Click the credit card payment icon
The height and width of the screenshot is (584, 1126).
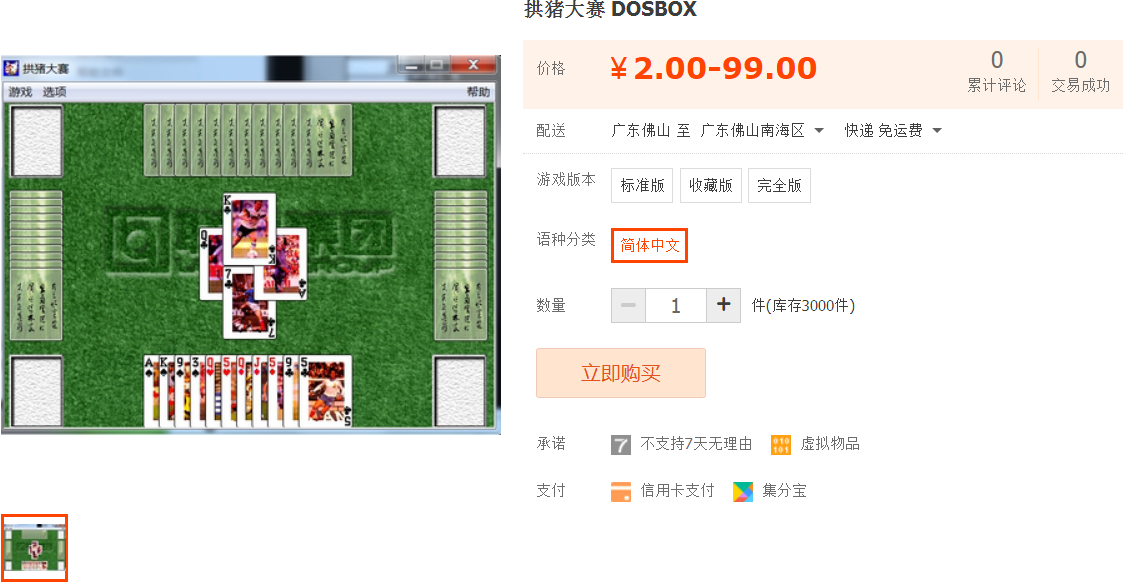pyautogui.click(x=620, y=491)
